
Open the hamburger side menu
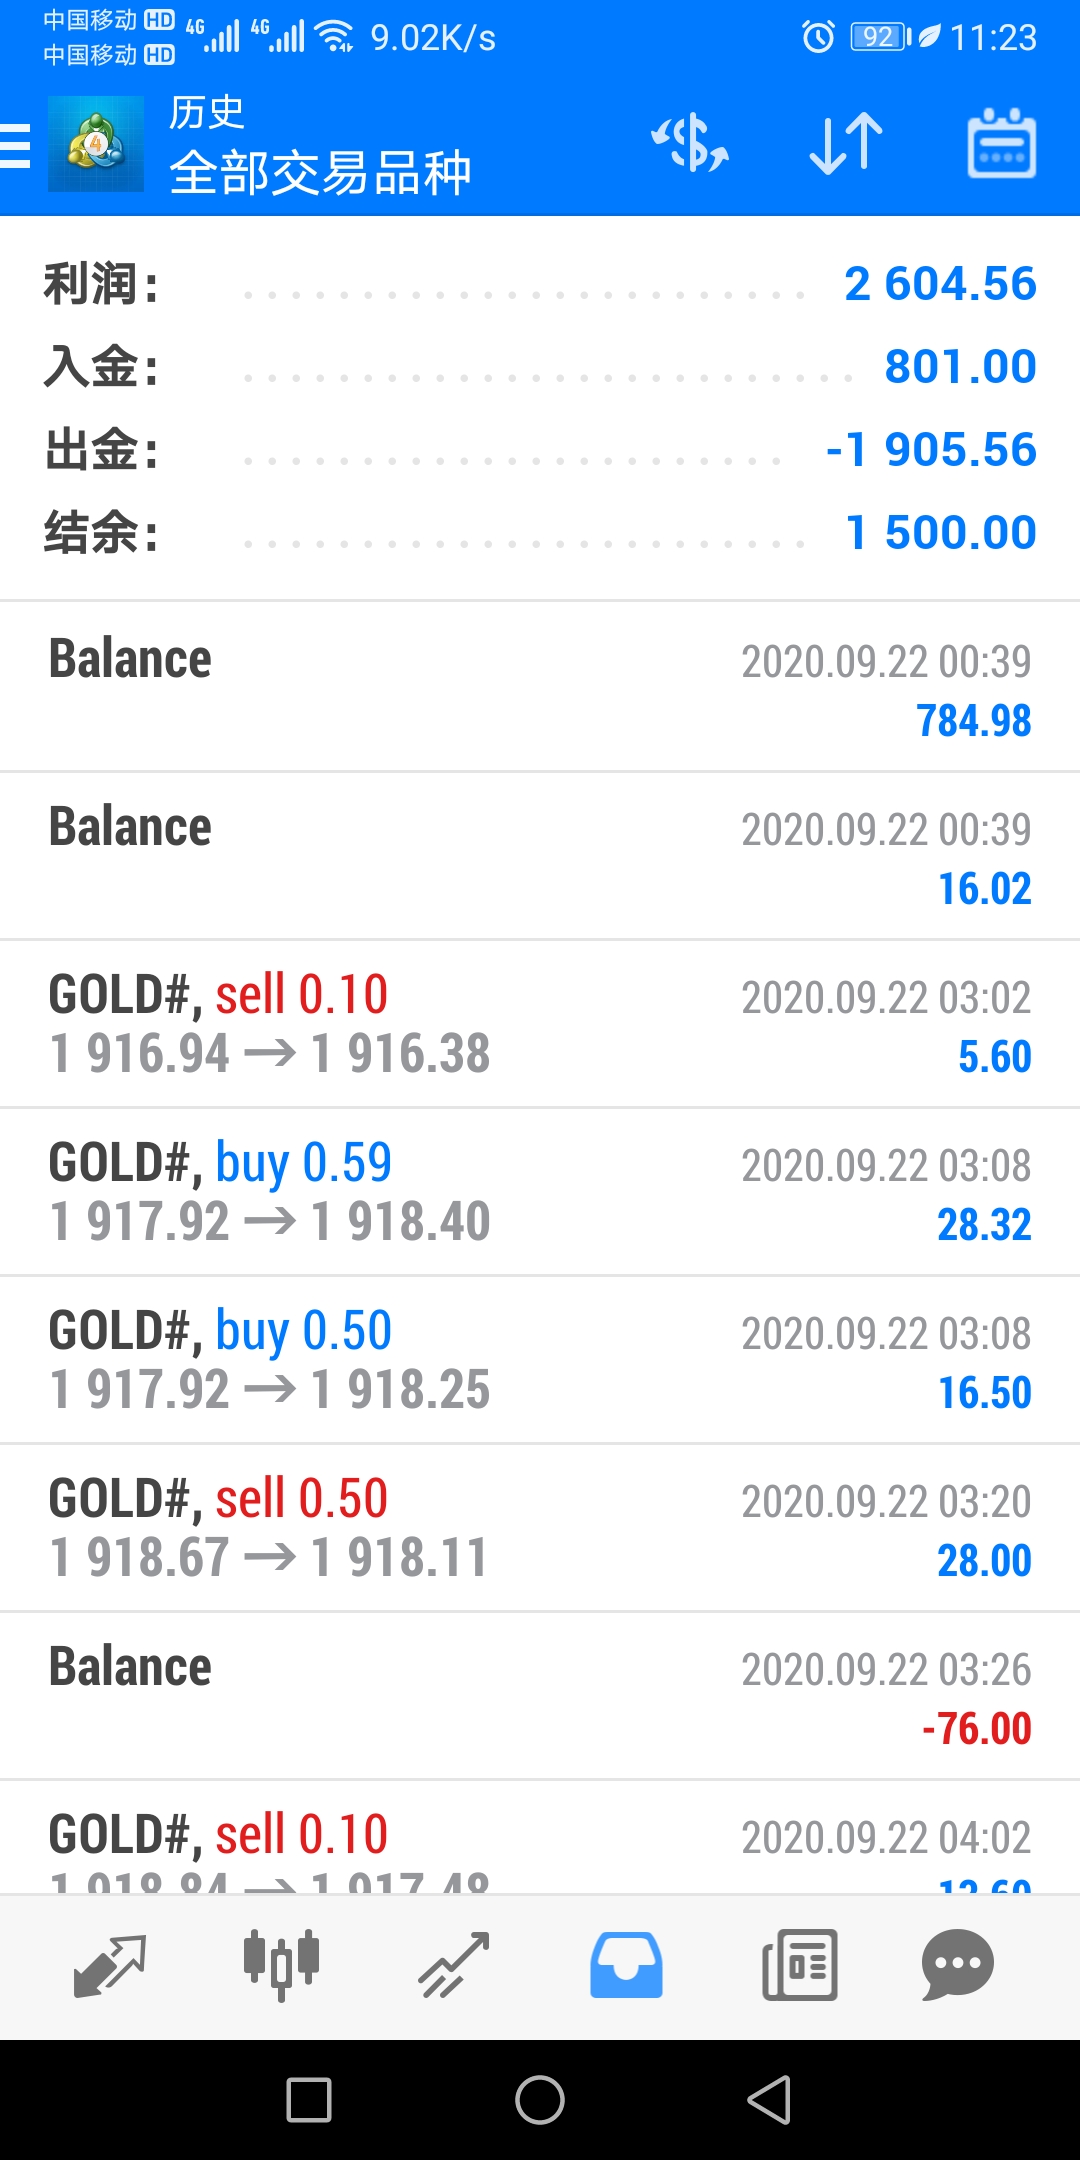[15, 145]
